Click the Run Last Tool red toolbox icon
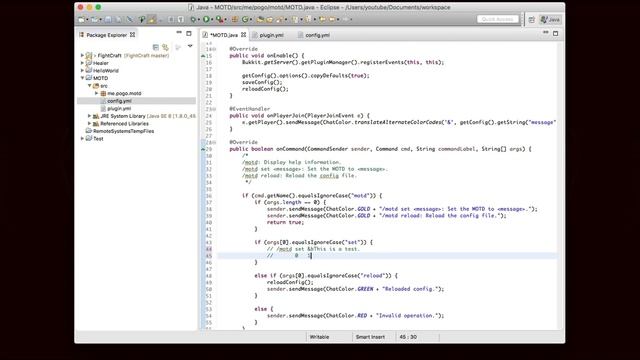The image size is (640, 360). click(x=219, y=19)
